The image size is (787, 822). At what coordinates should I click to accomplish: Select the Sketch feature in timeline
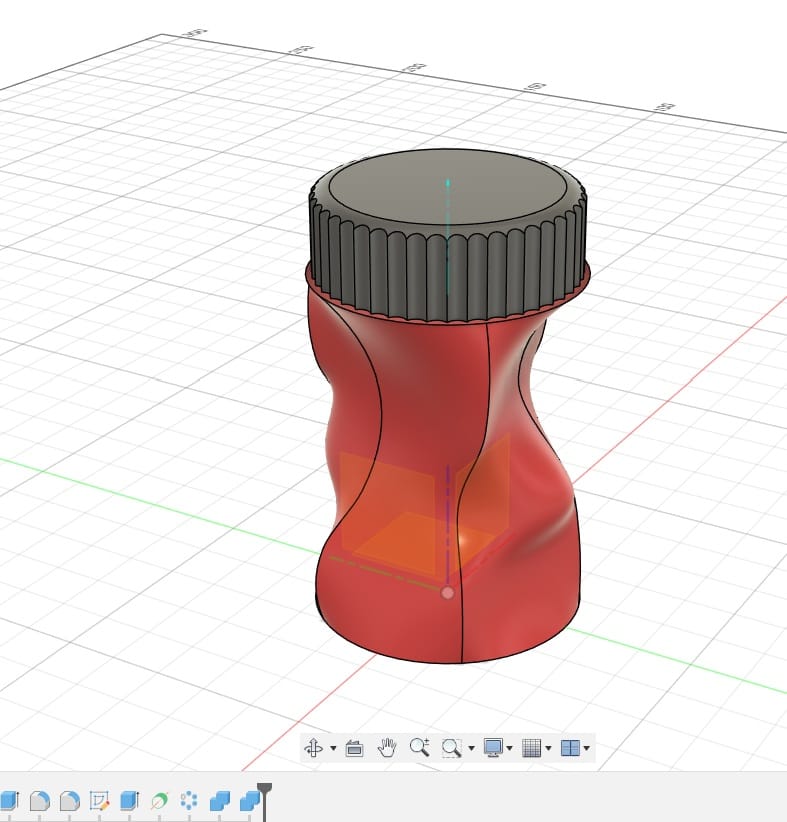tap(99, 800)
